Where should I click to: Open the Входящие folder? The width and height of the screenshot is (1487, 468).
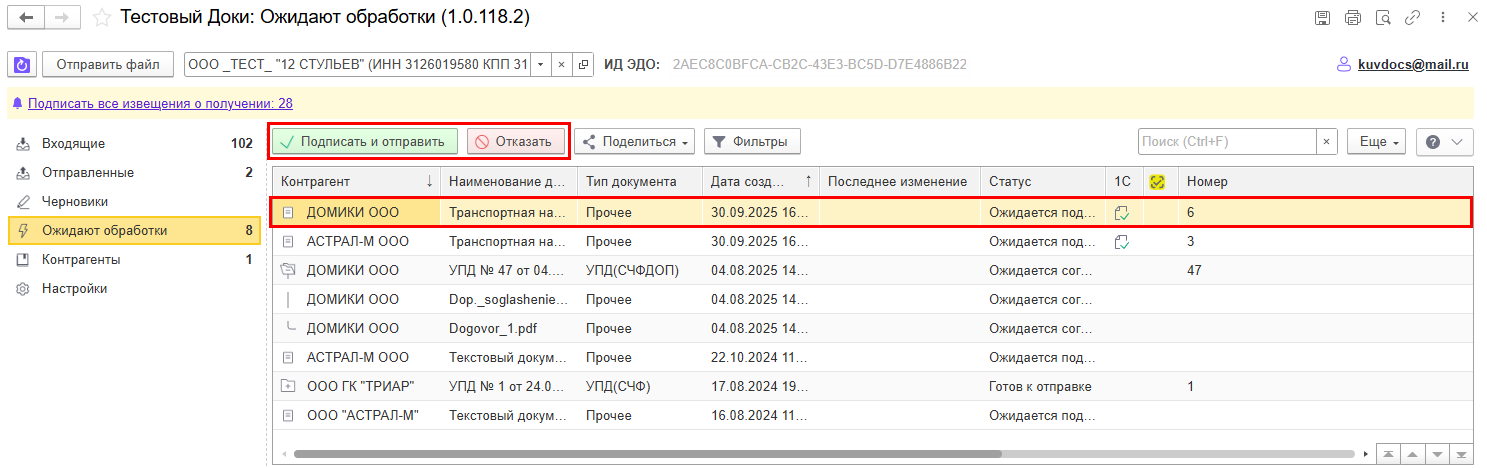click(73, 144)
